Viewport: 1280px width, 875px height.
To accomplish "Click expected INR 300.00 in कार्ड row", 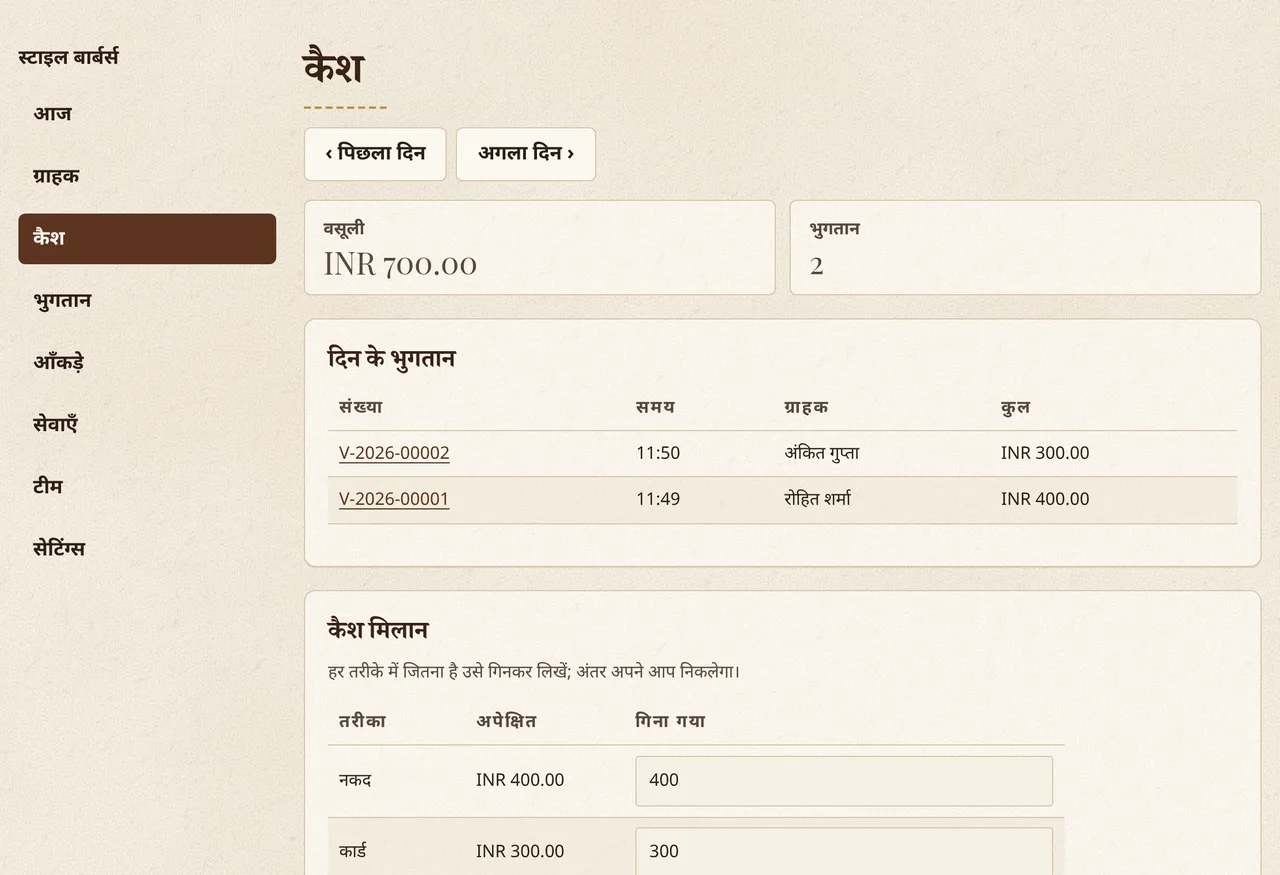I will point(520,852).
